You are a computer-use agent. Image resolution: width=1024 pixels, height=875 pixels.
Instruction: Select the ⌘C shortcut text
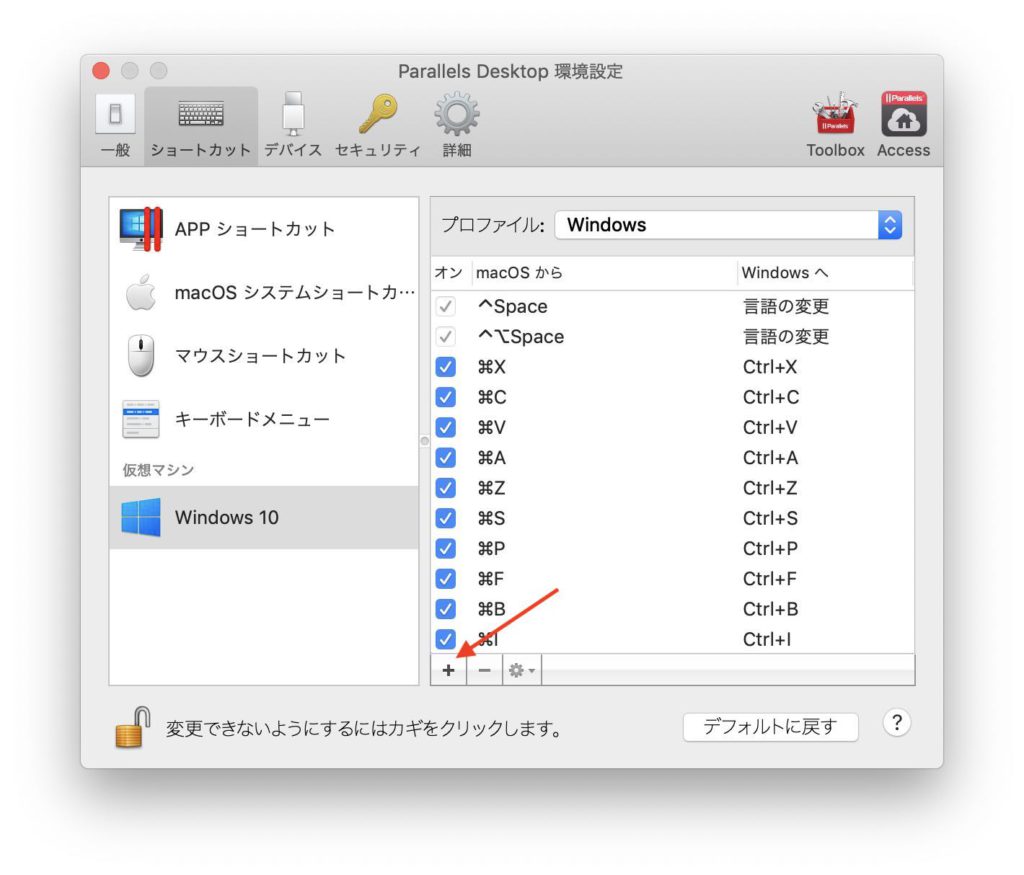coord(492,397)
